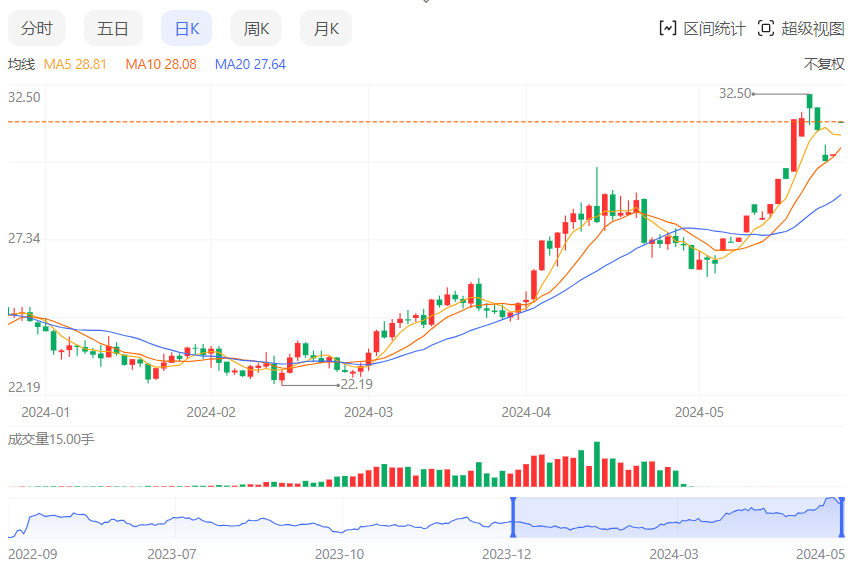857x568 pixels.
Task: Toggle the MA10 28.08 moving average
Action: pos(160,64)
